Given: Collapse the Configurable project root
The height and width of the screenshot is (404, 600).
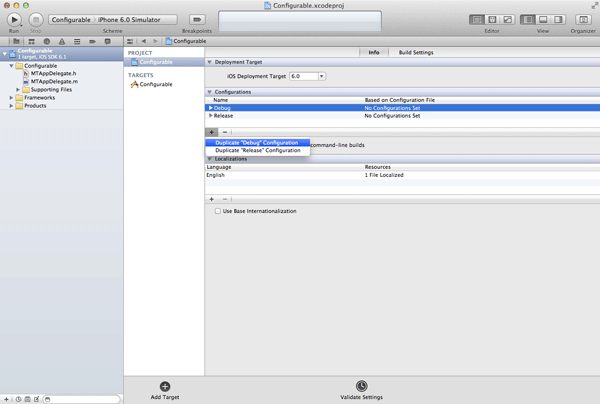Looking at the screenshot, I should point(5,54).
